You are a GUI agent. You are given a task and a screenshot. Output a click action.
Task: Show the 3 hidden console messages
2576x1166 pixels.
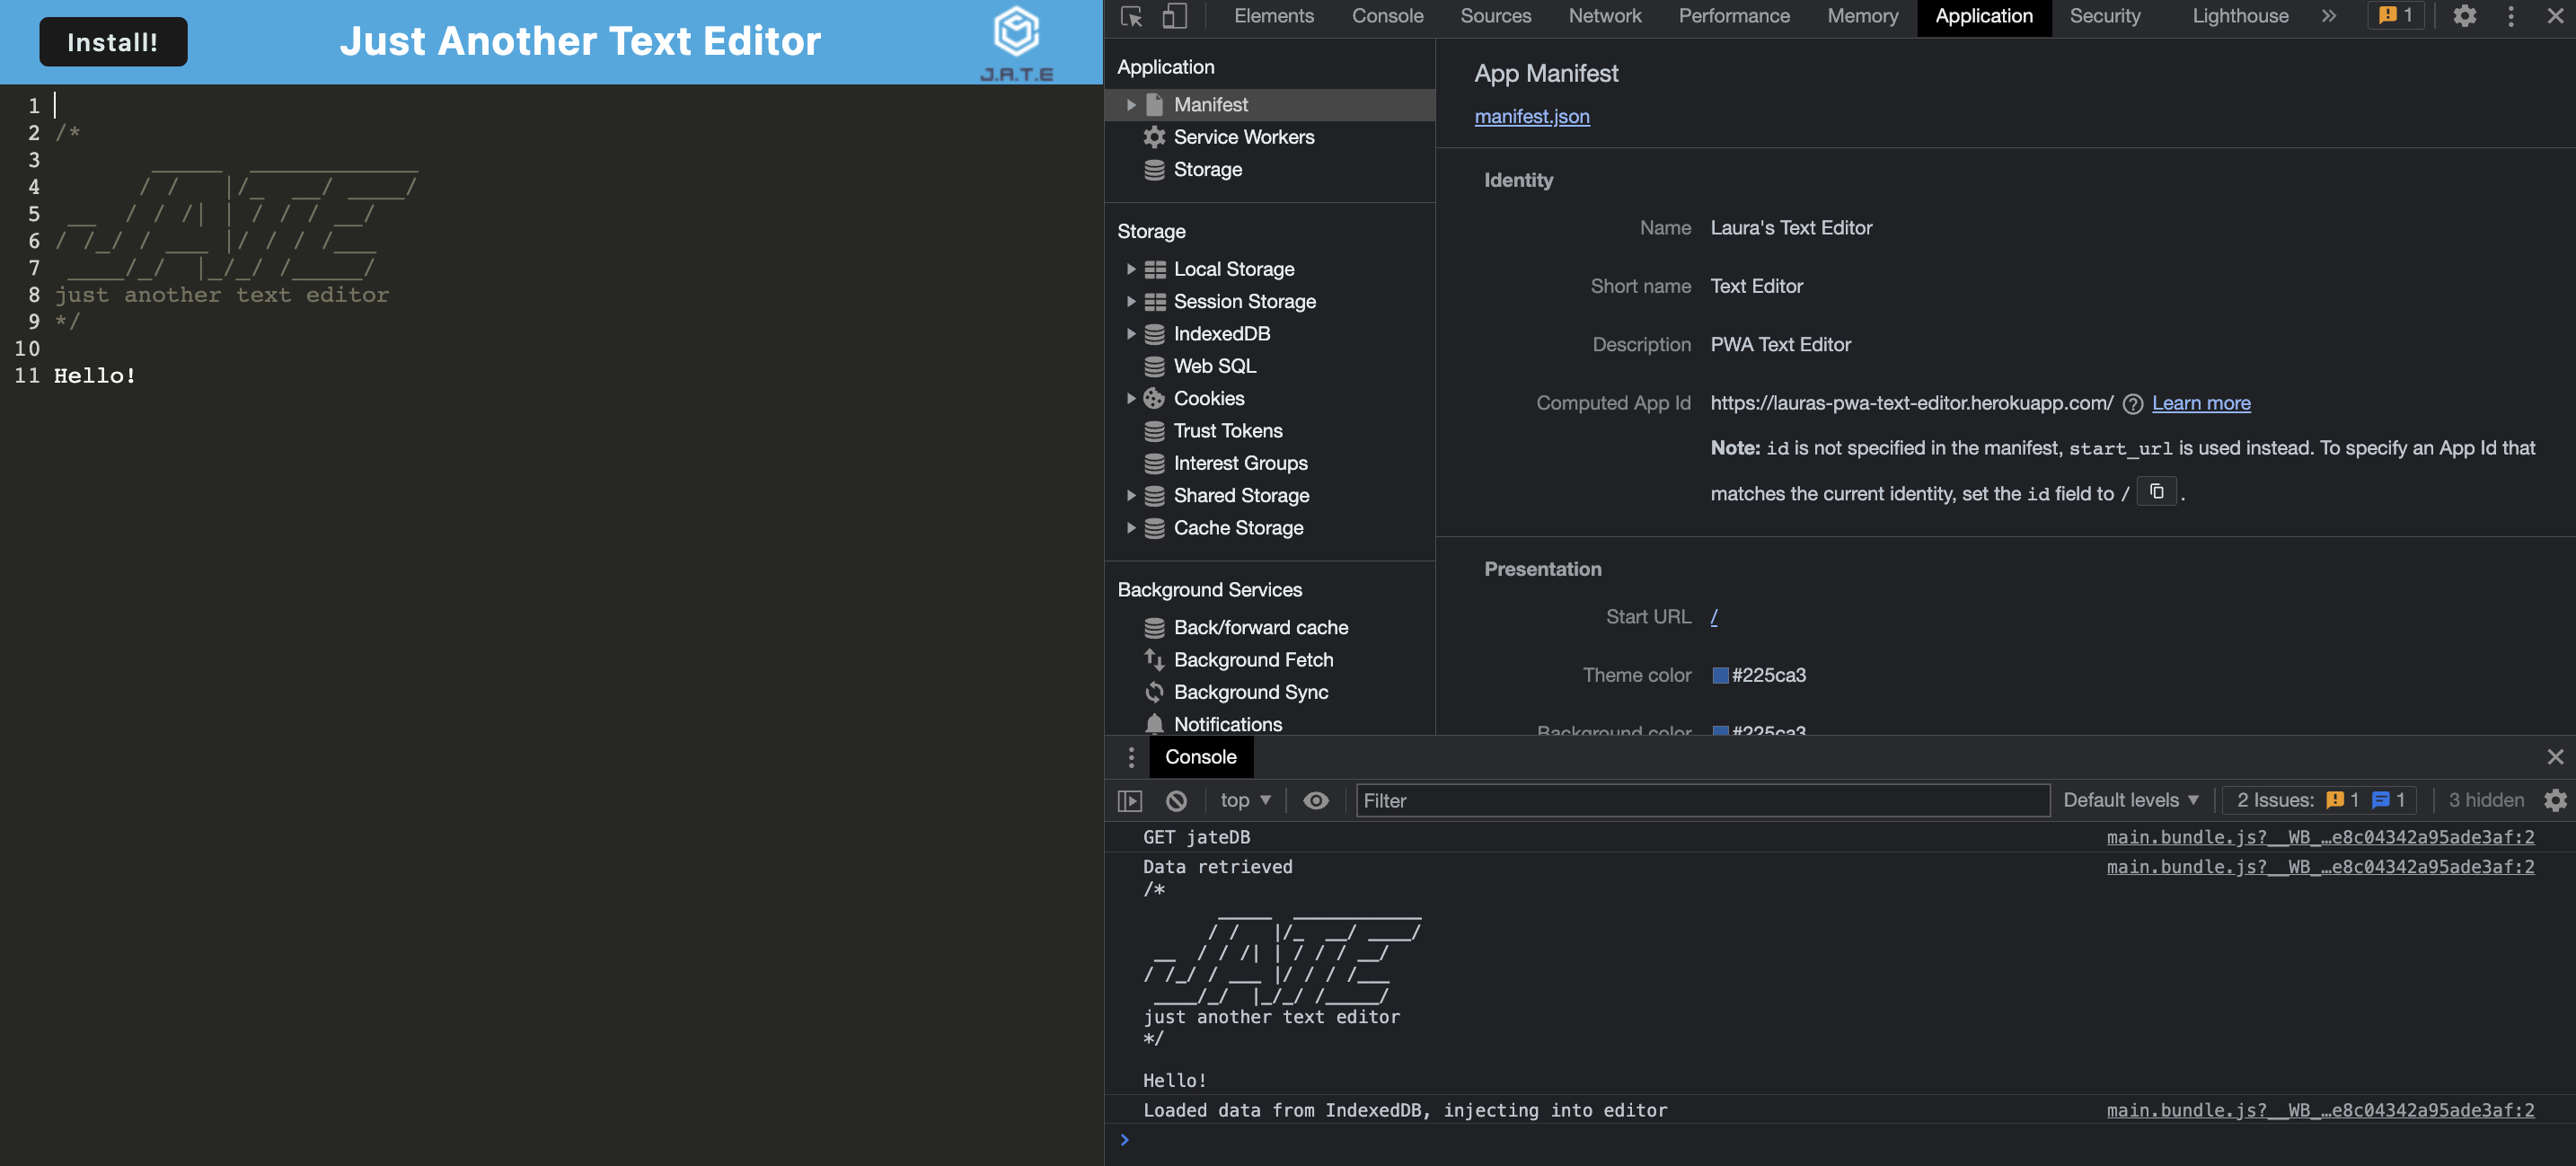pyautogui.click(x=2485, y=800)
